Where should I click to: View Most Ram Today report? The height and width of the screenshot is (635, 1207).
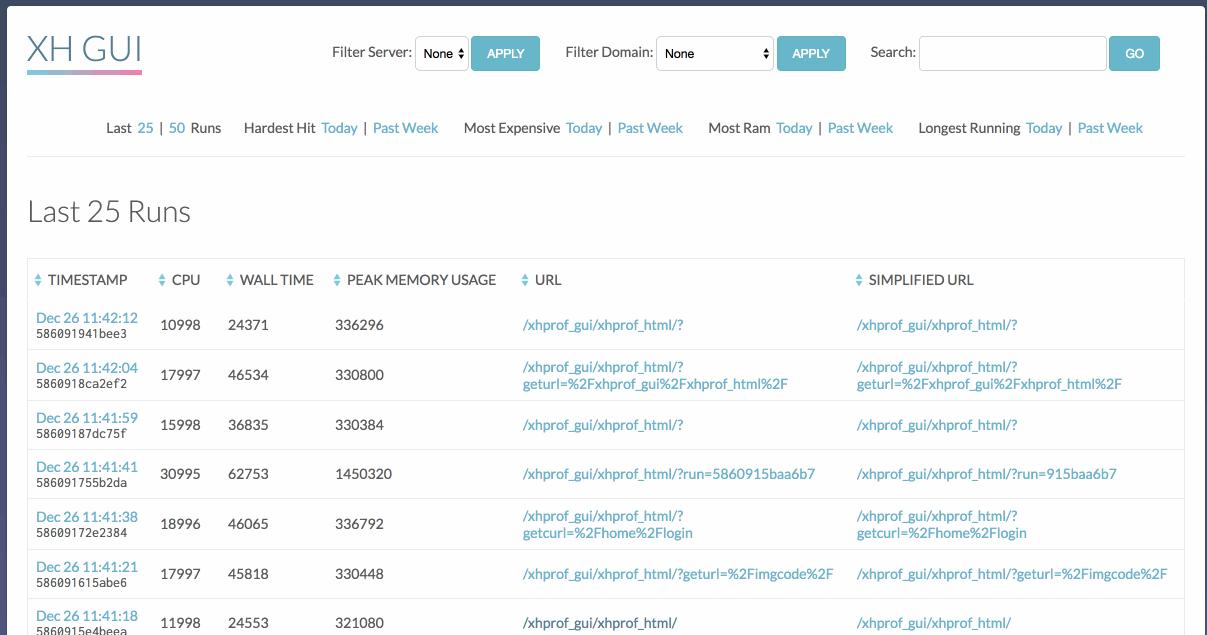click(x=794, y=128)
